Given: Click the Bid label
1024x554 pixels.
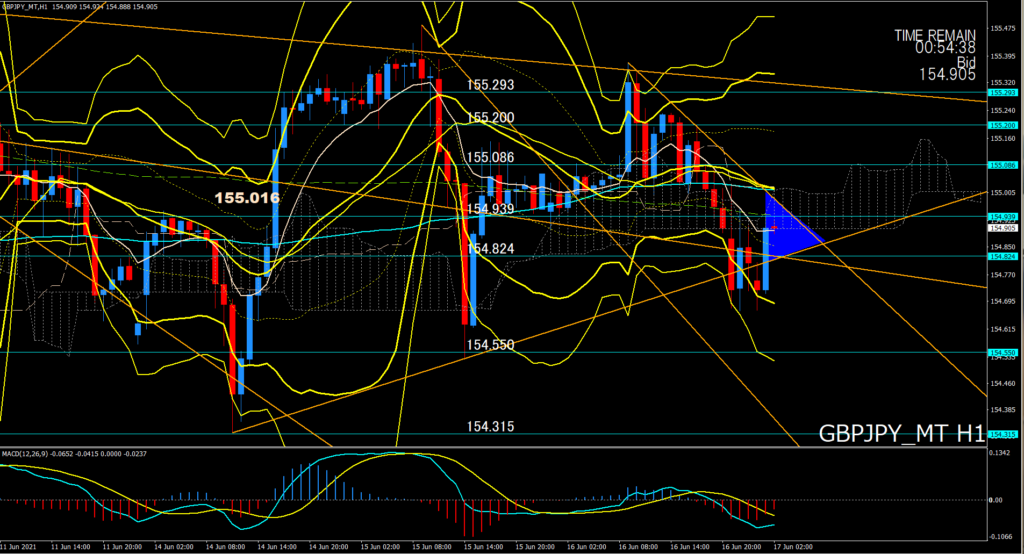Looking at the screenshot, I should tap(967, 62).
